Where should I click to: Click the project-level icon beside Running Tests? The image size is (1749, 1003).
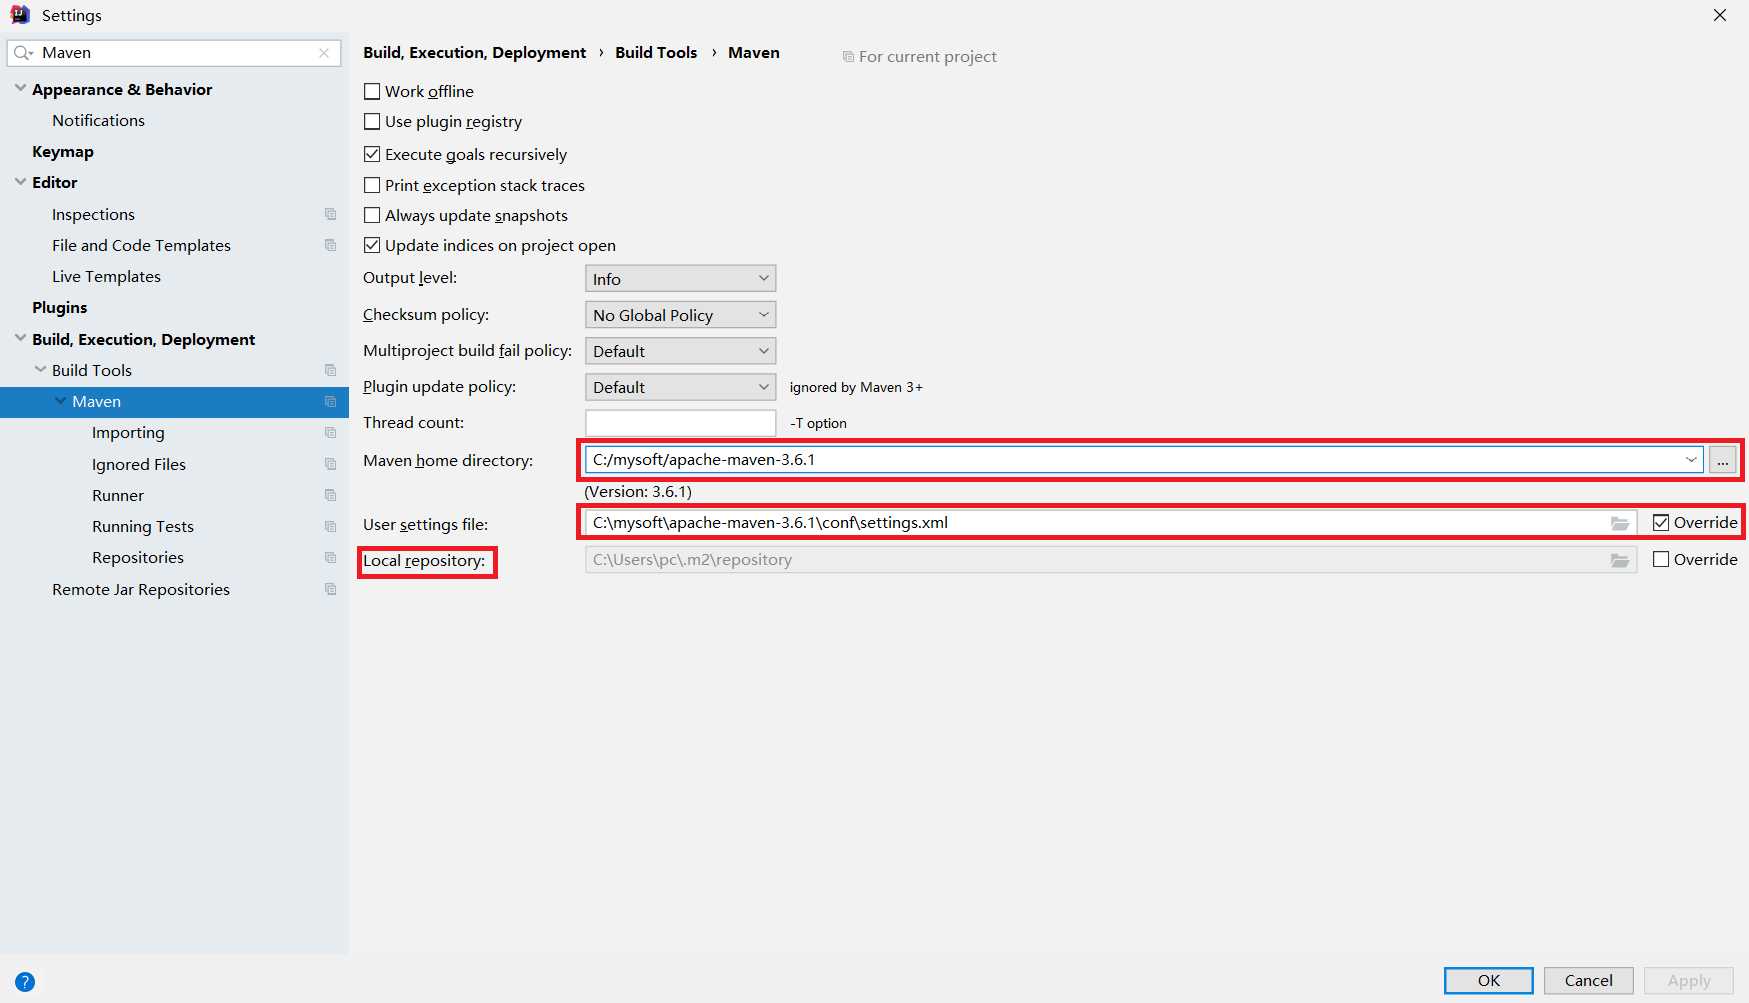pyautogui.click(x=330, y=526)
